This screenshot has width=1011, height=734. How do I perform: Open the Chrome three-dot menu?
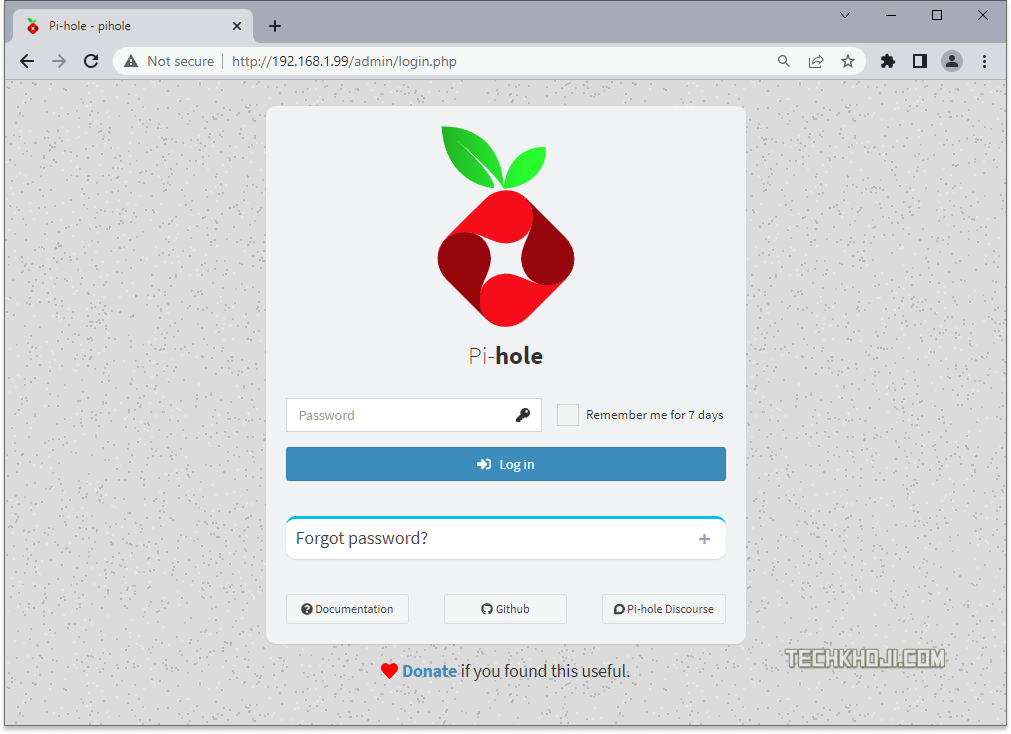pos(984,61)
